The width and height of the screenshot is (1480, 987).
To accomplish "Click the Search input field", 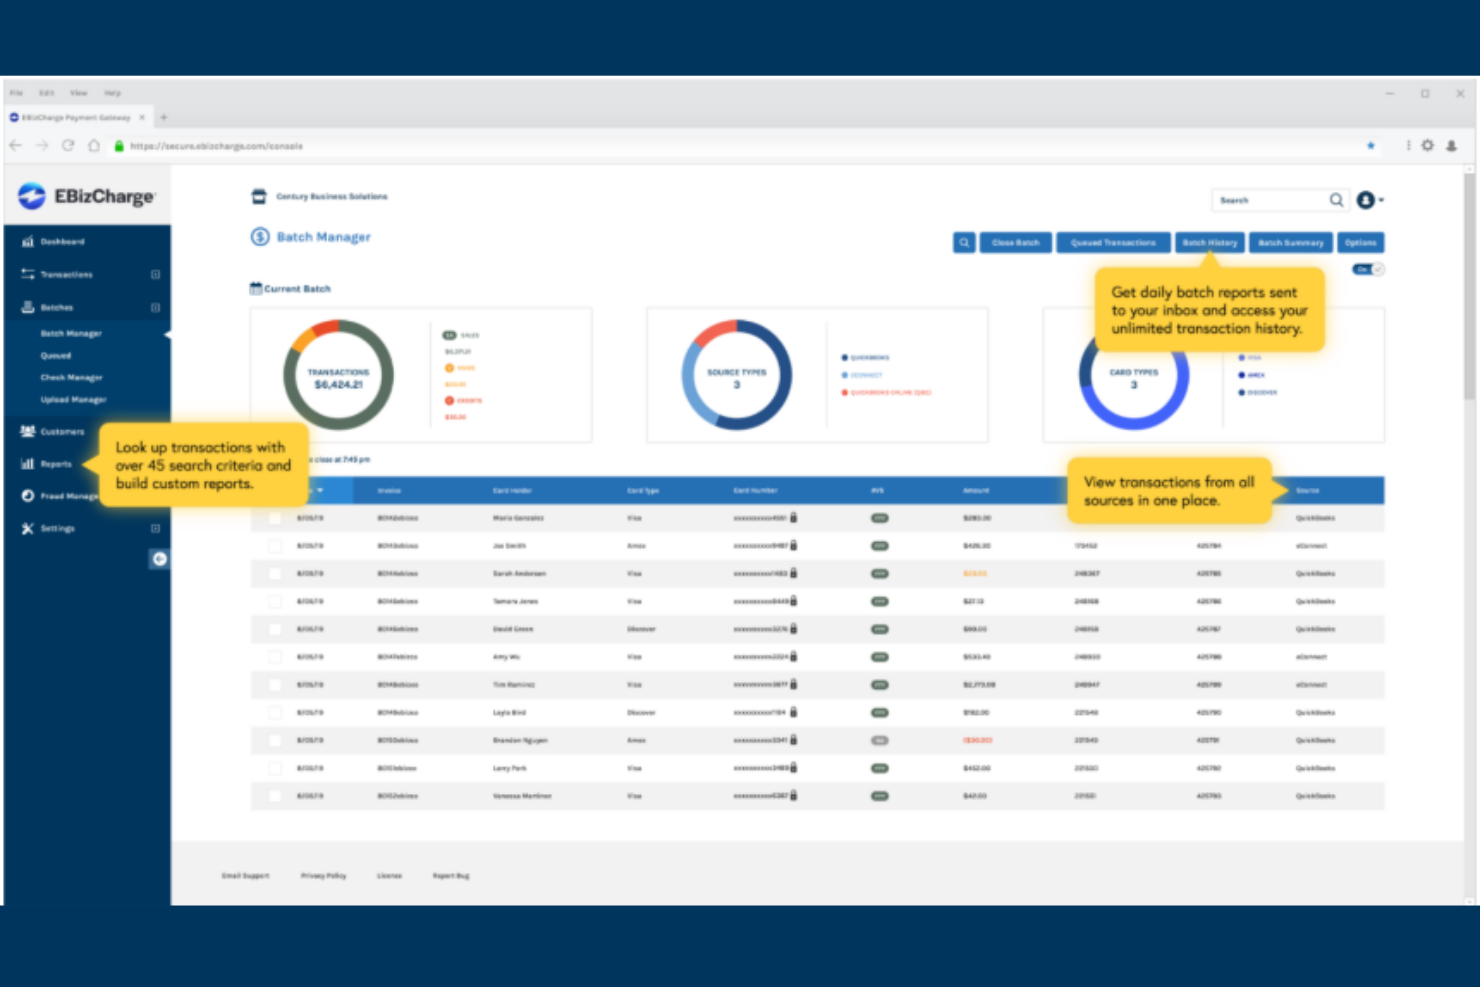I will 1270,200.
